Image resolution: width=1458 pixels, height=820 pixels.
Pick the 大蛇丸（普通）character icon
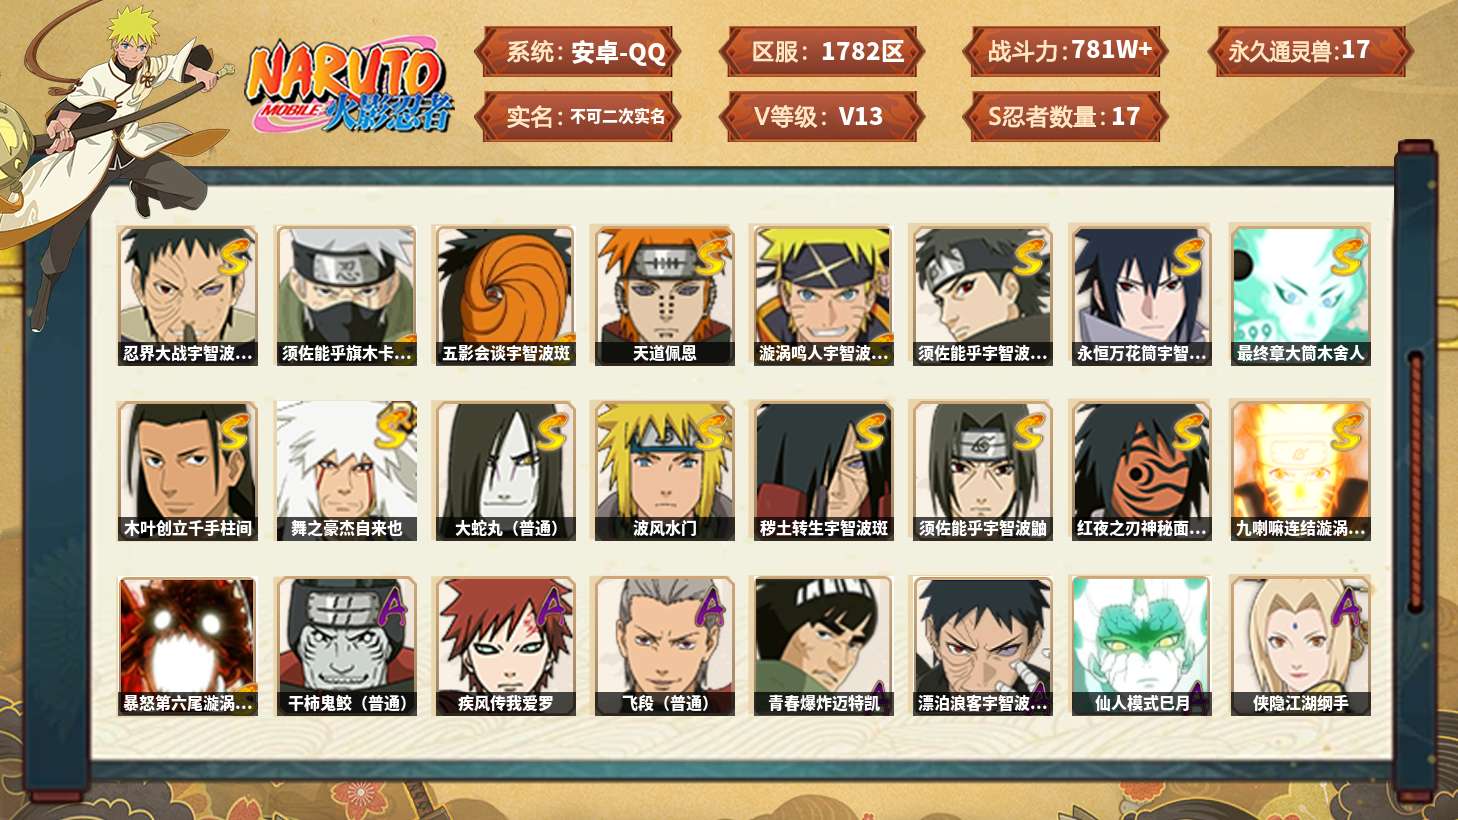point(505,471)
